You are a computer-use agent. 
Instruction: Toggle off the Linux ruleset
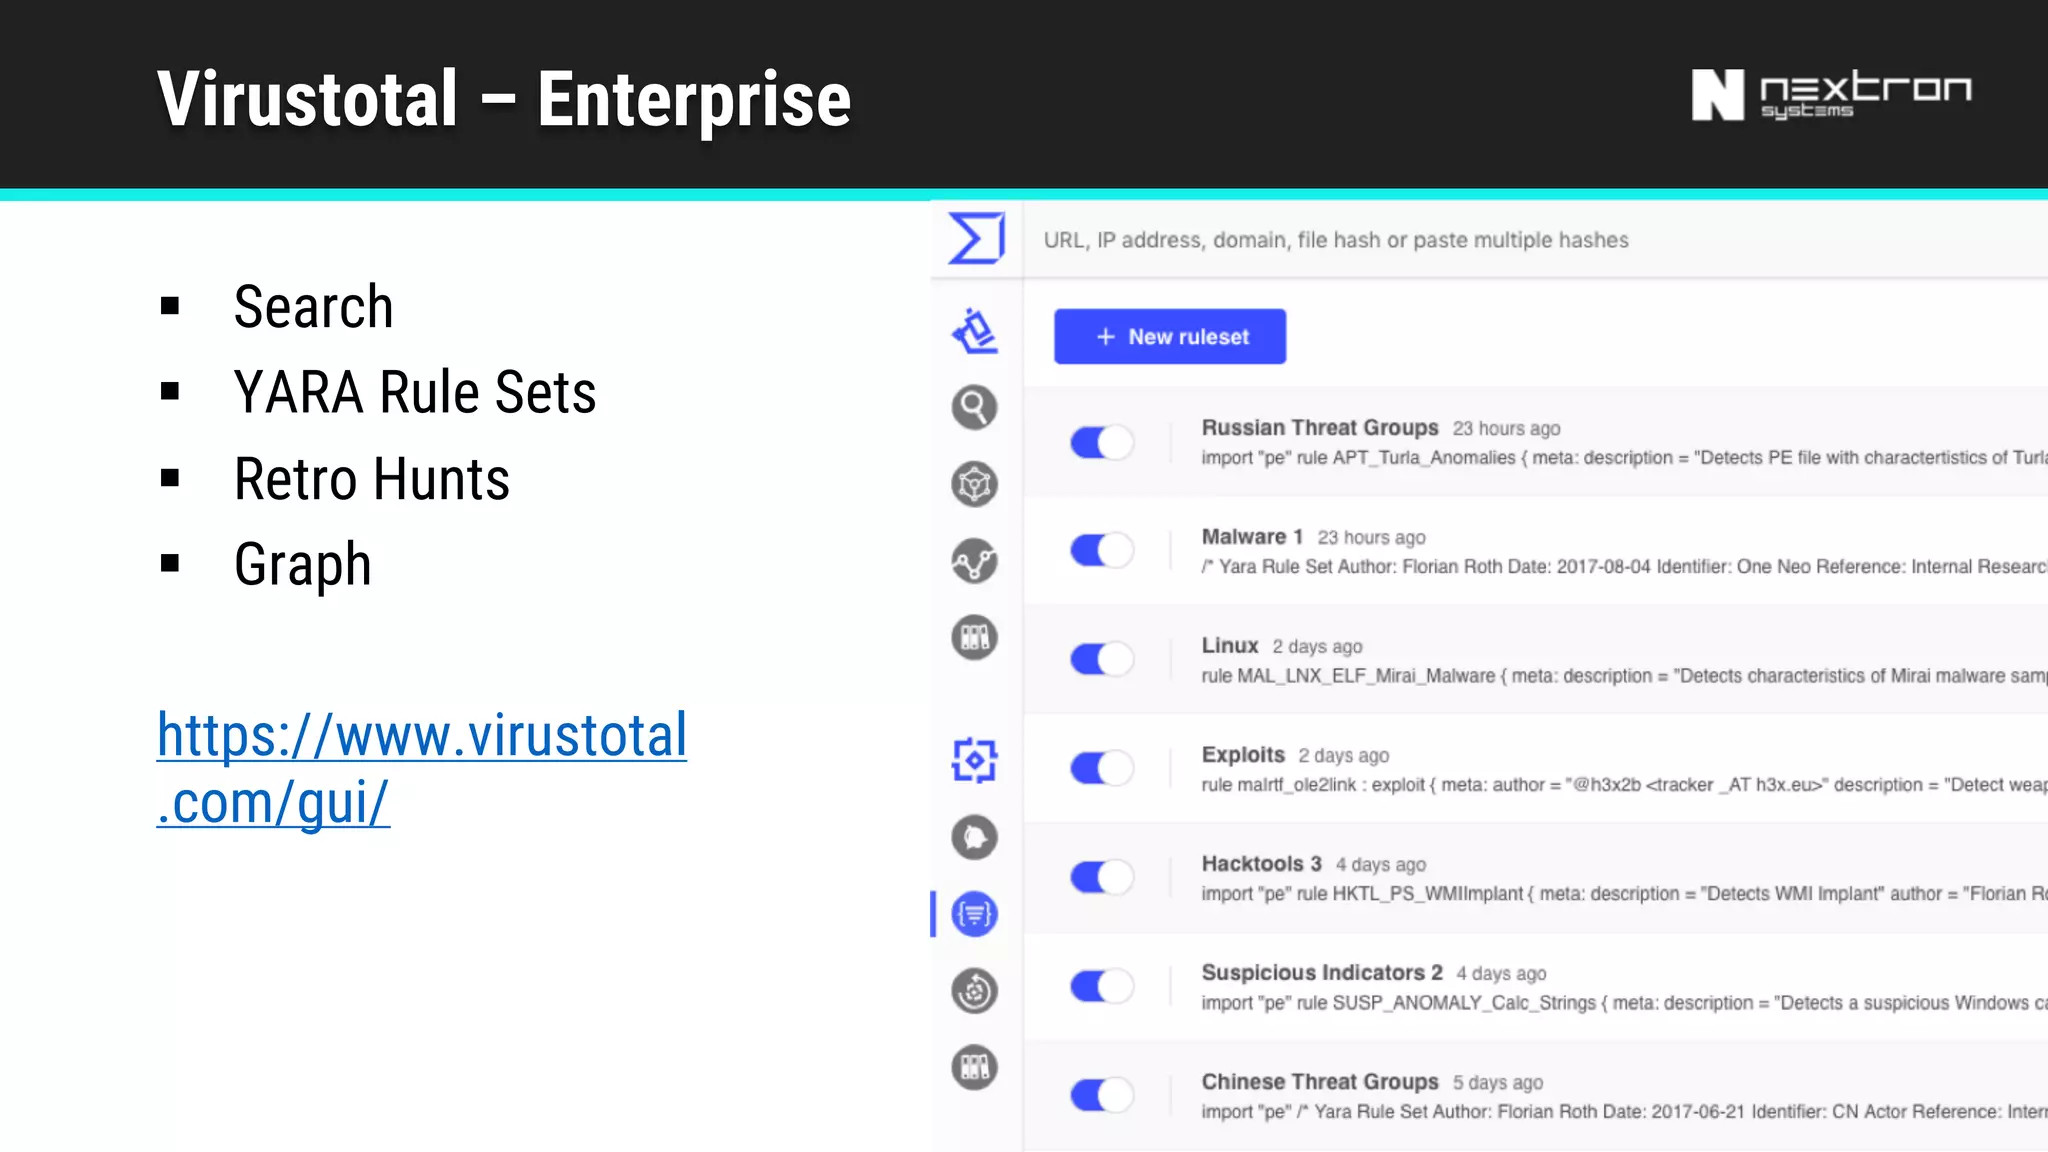(x=1102, y=659)
